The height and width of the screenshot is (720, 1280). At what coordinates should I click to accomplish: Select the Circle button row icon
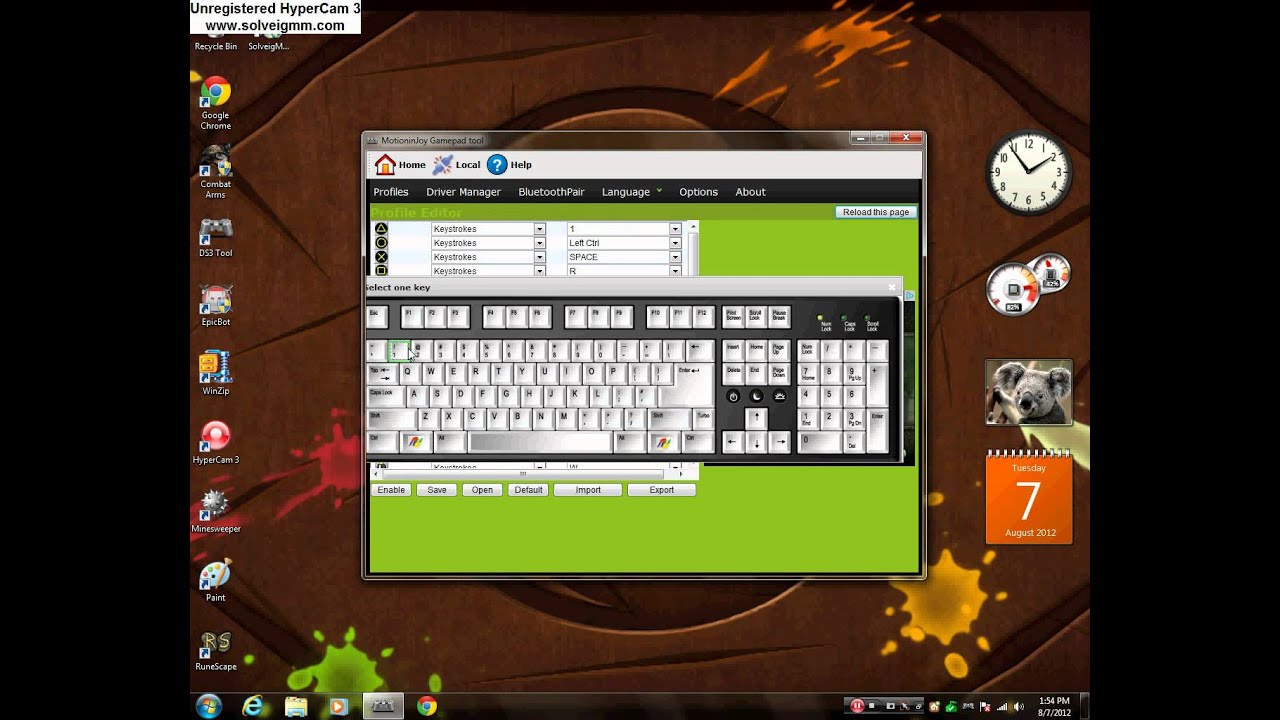(x=381, y=243)
